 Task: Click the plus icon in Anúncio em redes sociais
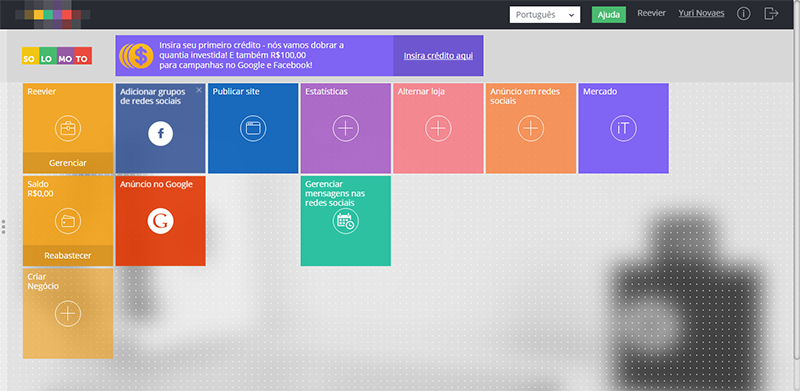531,128
